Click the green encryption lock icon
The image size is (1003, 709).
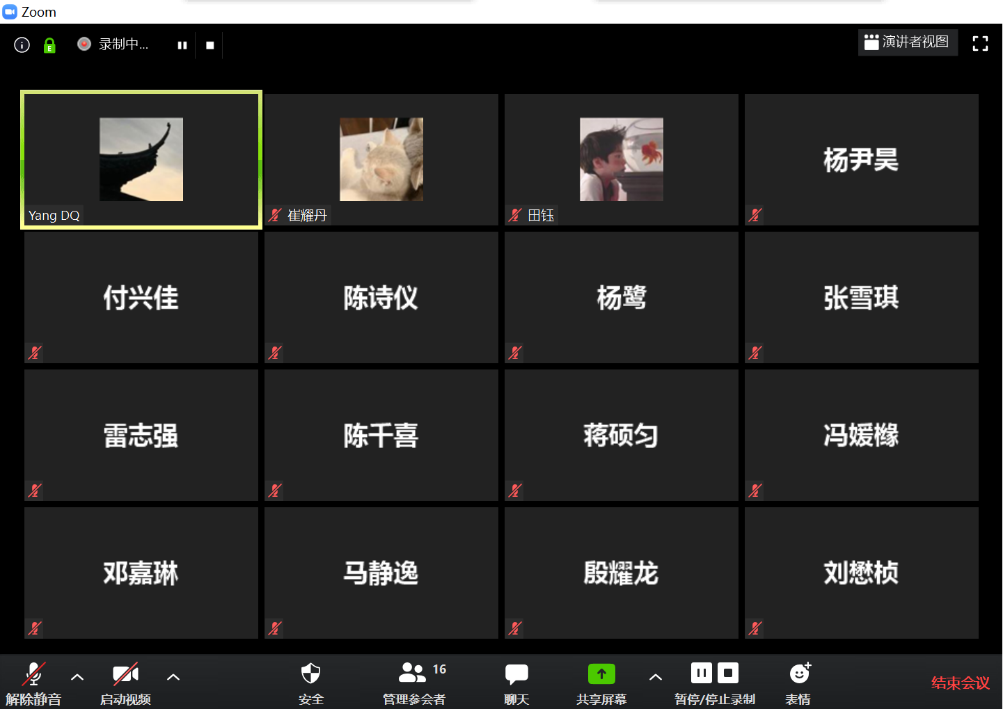(49, 45)
